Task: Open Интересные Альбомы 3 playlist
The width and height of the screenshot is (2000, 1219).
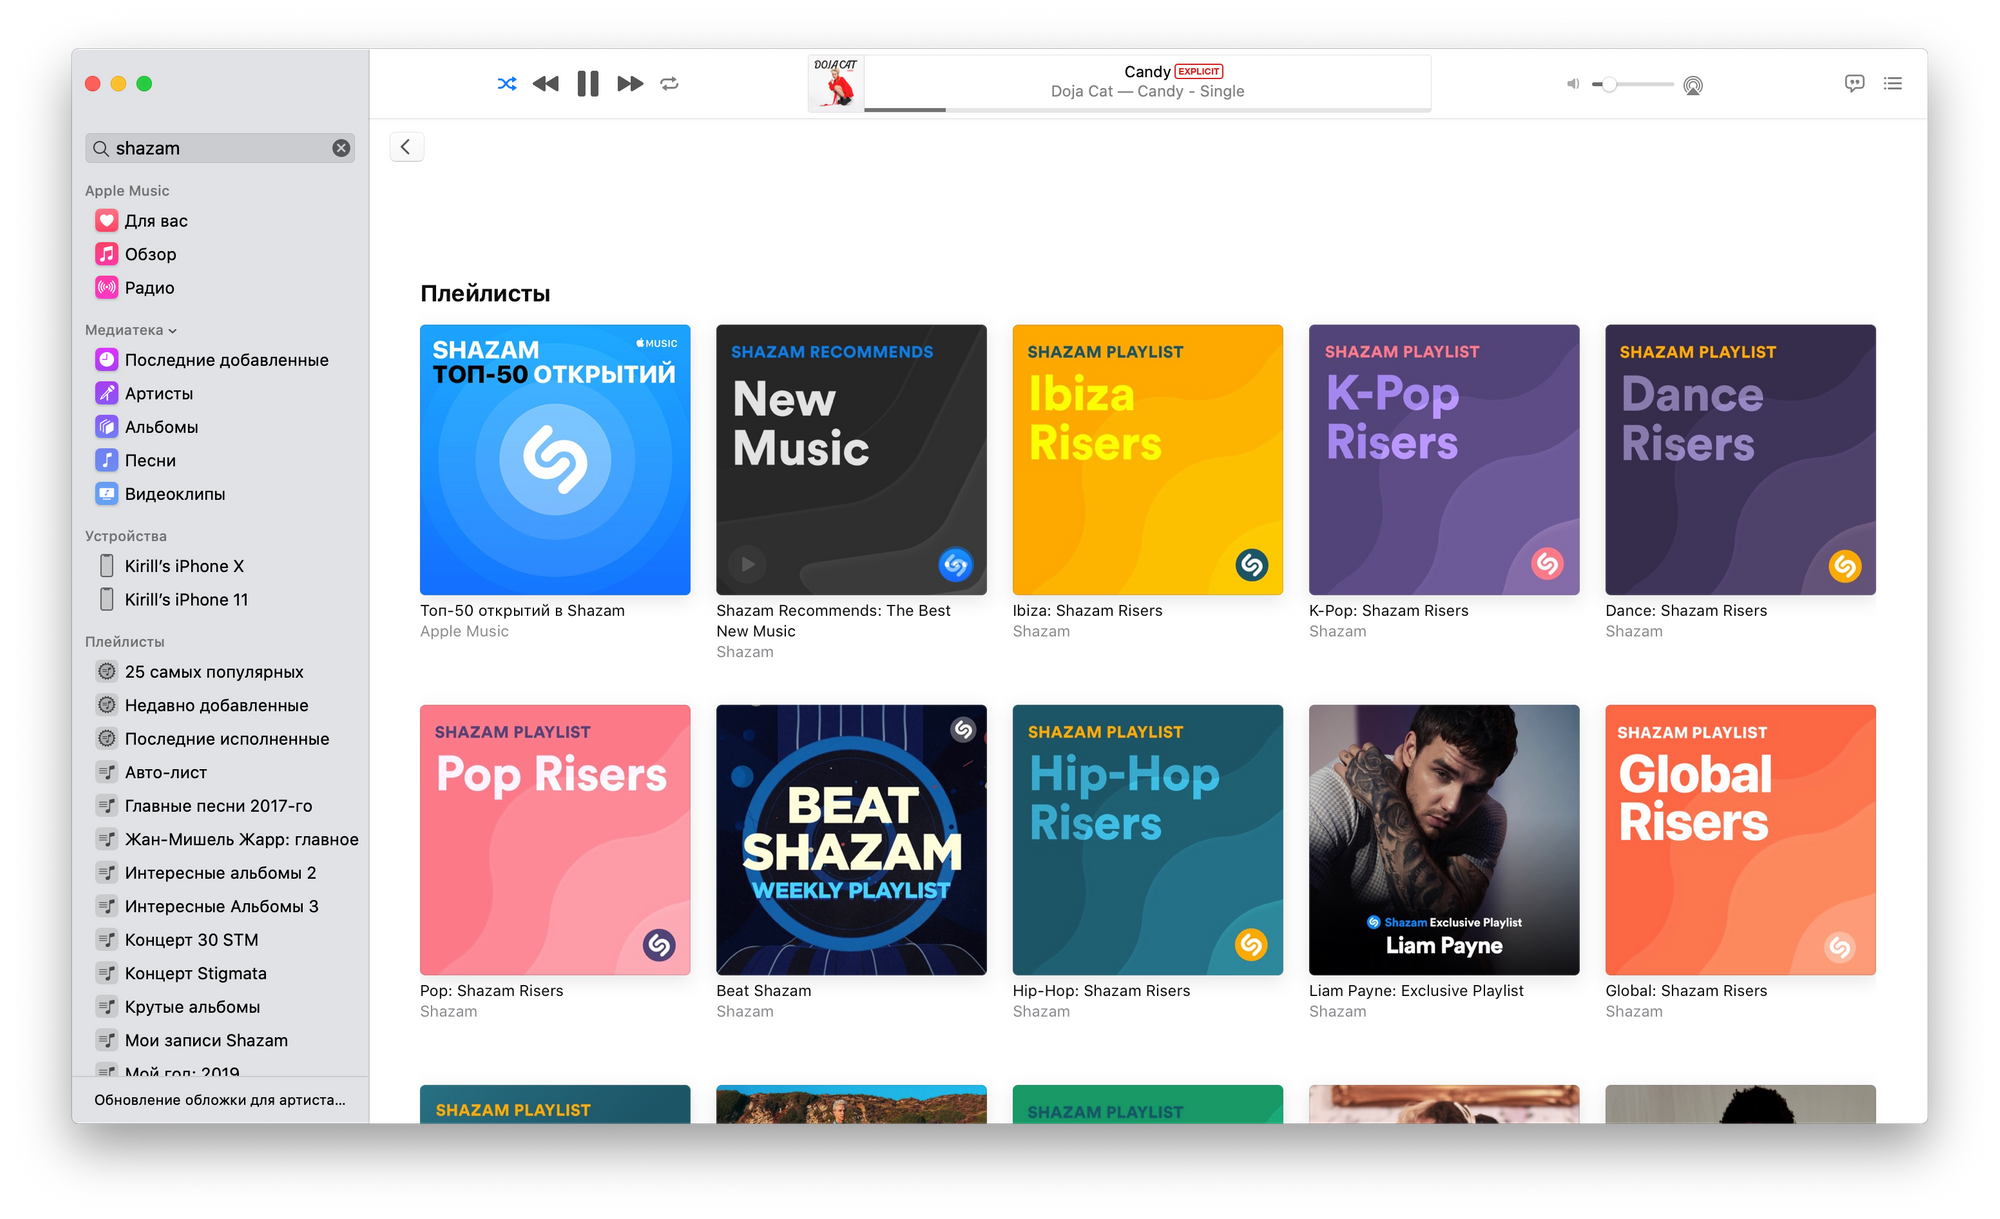Action: tap(221, 906)
